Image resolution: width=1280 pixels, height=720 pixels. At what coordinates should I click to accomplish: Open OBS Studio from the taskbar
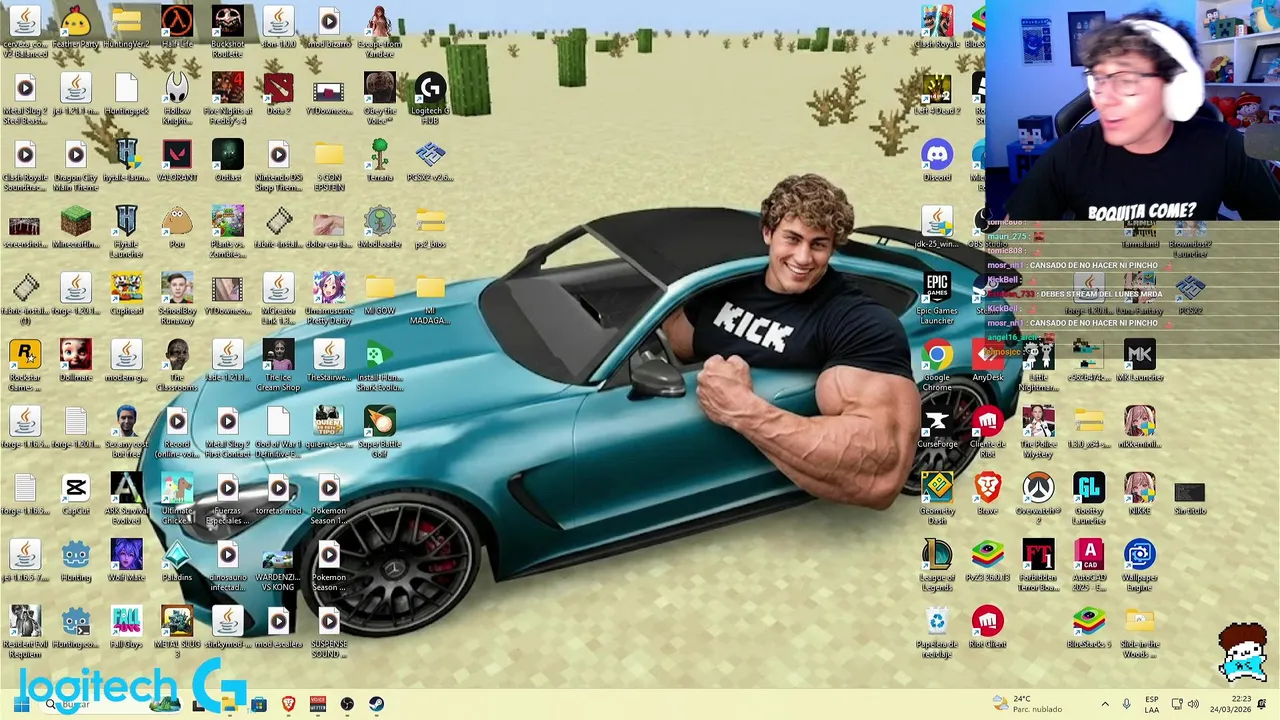347,704
